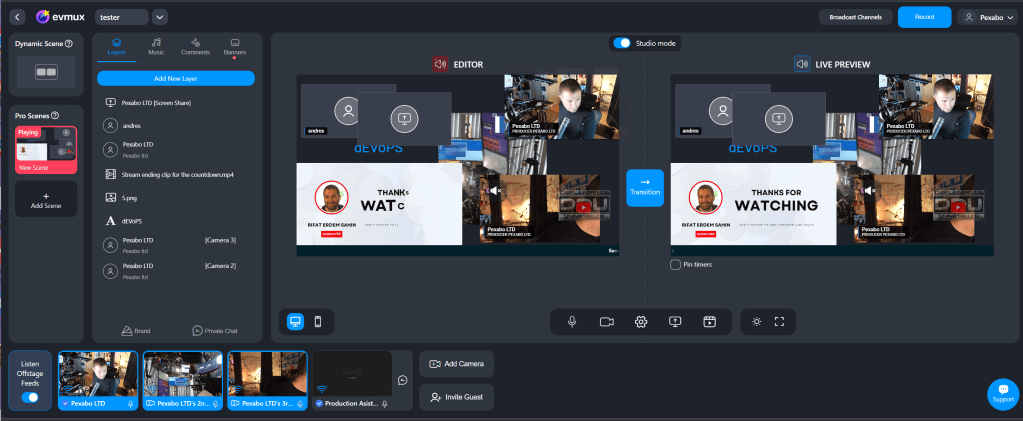Select the New Scene thumbnail marked Playing
Image resolution: width=1023 pixels, height=421 pixels.
(46, 150)
